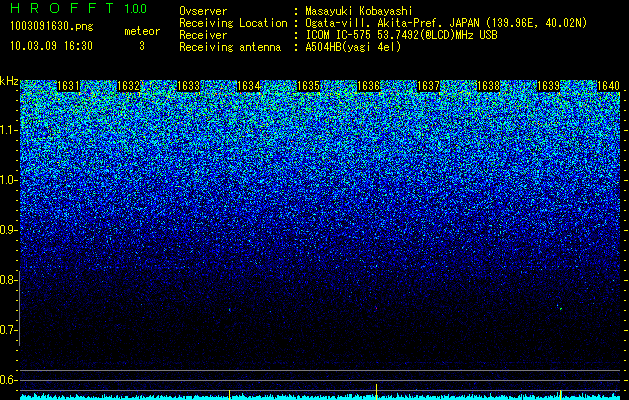Select the Ogata-vill. Akita-Pref. JAPAN location text
Screen dimensions: 629x400
(x=446, y=23)
